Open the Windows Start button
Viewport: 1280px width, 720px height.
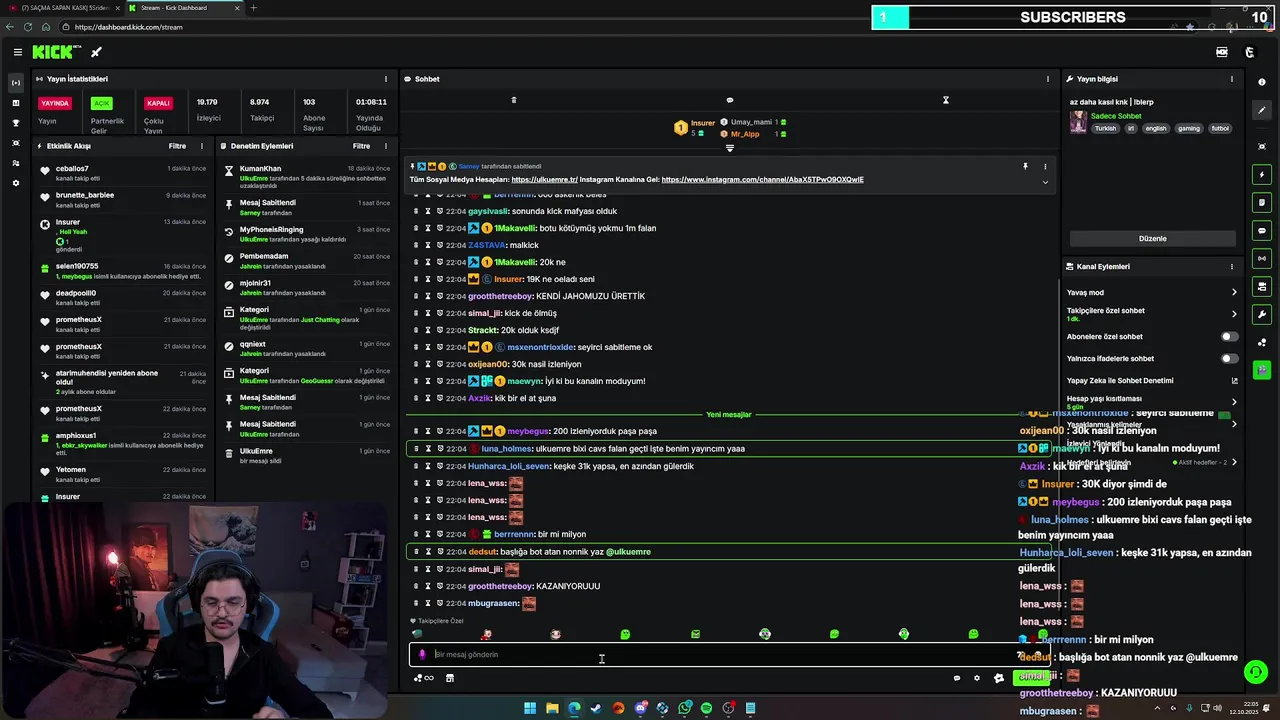pos(530,708)
